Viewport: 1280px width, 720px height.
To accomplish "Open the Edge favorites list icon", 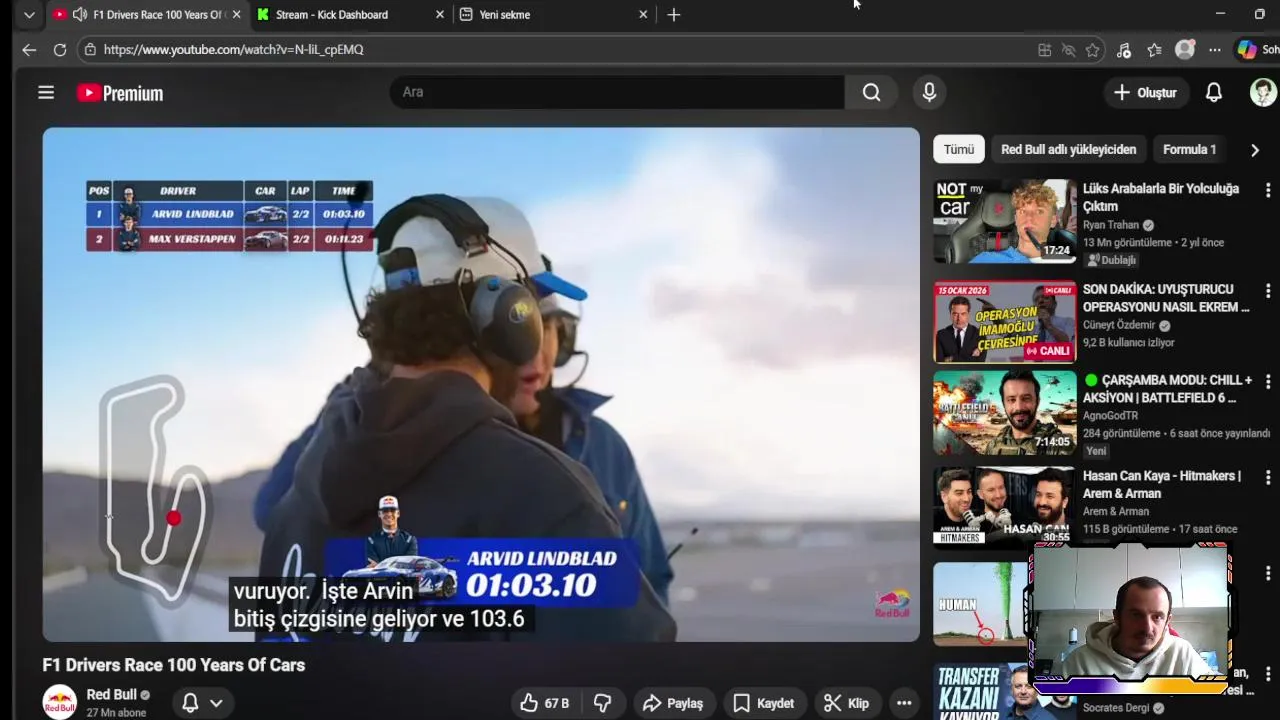I will pos(1155,50).
